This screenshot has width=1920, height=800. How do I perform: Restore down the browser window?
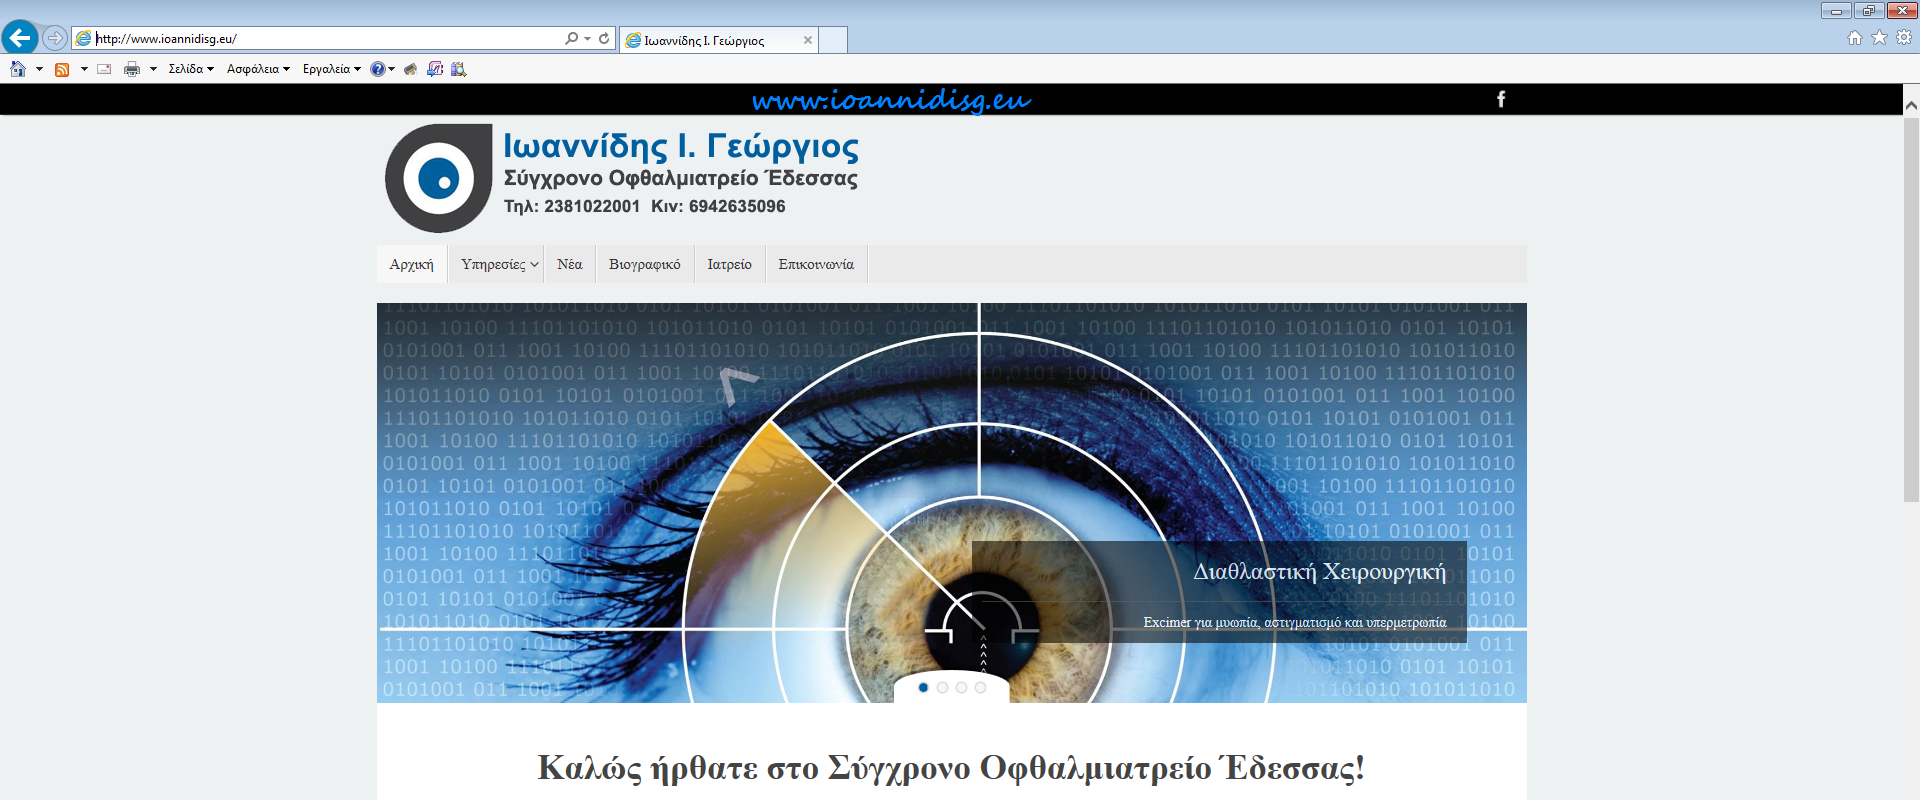tap(1869, 10)
